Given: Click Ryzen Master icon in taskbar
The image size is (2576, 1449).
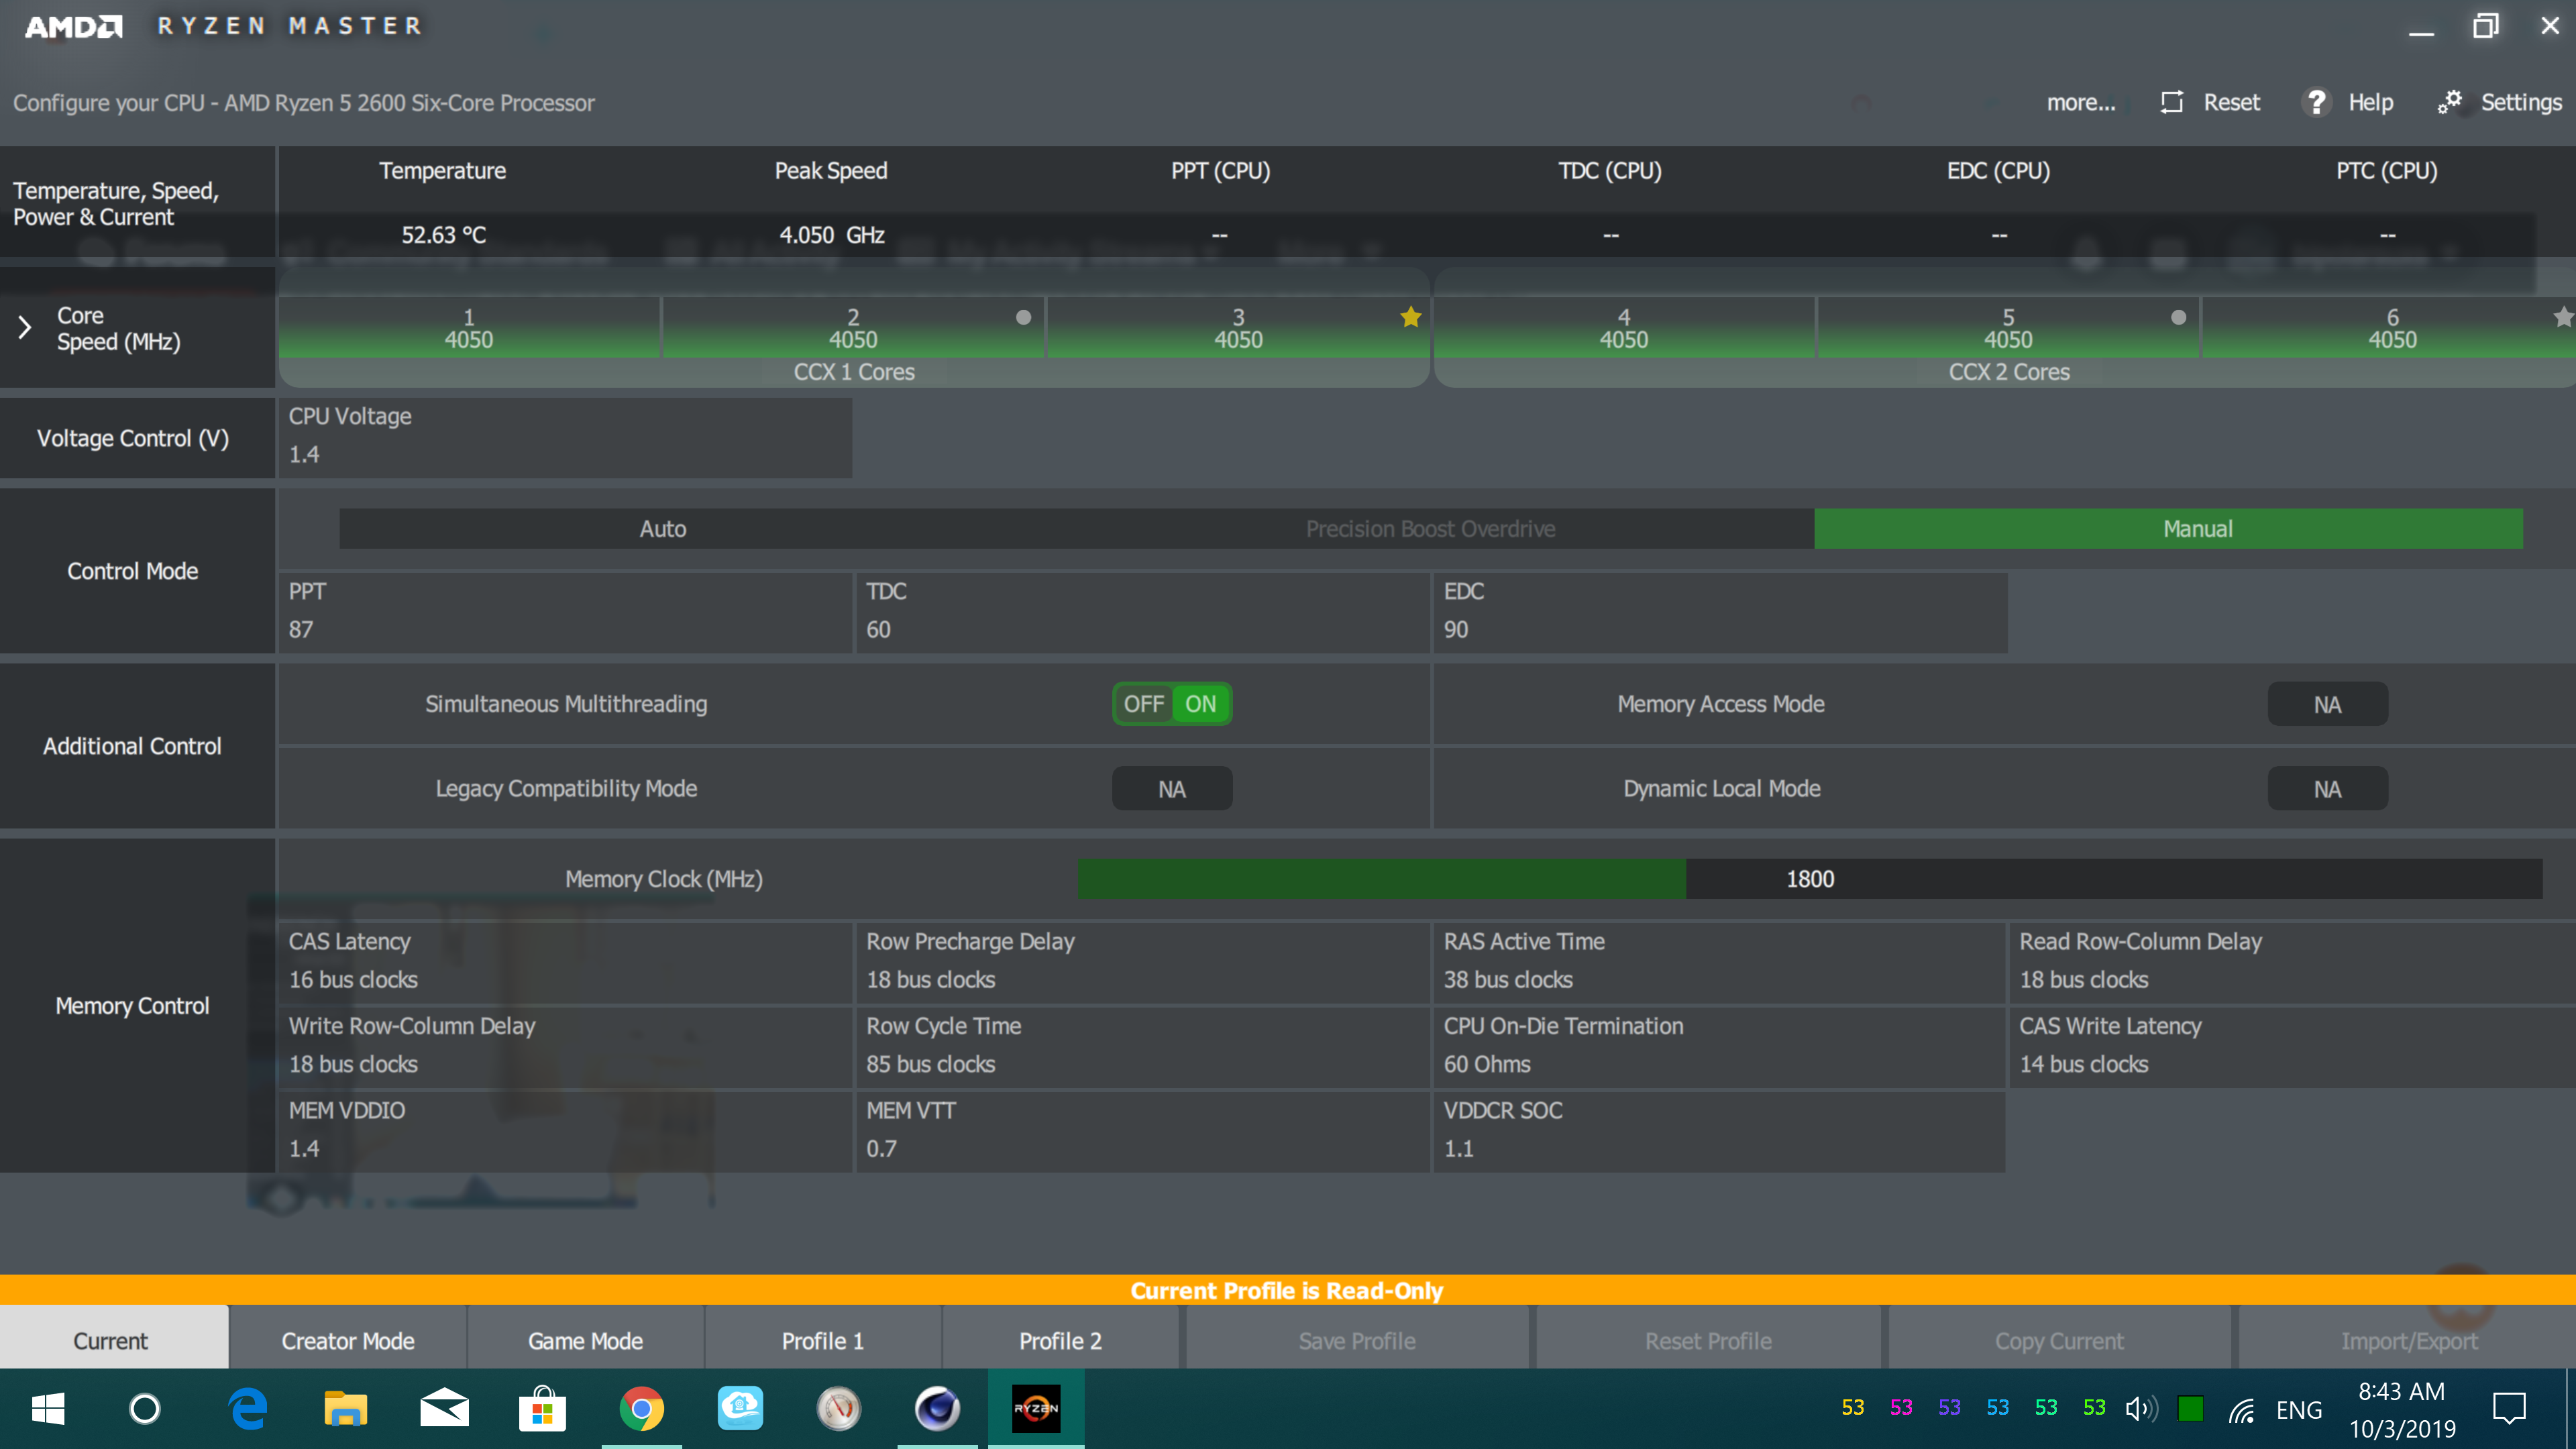Looking at the screenshot, I should click(x=1036, y=1409).
